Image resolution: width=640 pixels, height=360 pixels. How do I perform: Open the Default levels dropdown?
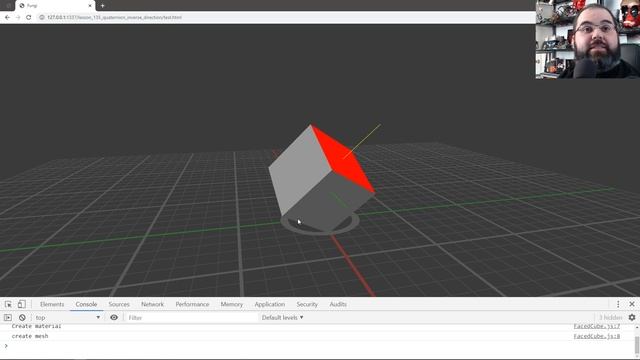(282, 317)
